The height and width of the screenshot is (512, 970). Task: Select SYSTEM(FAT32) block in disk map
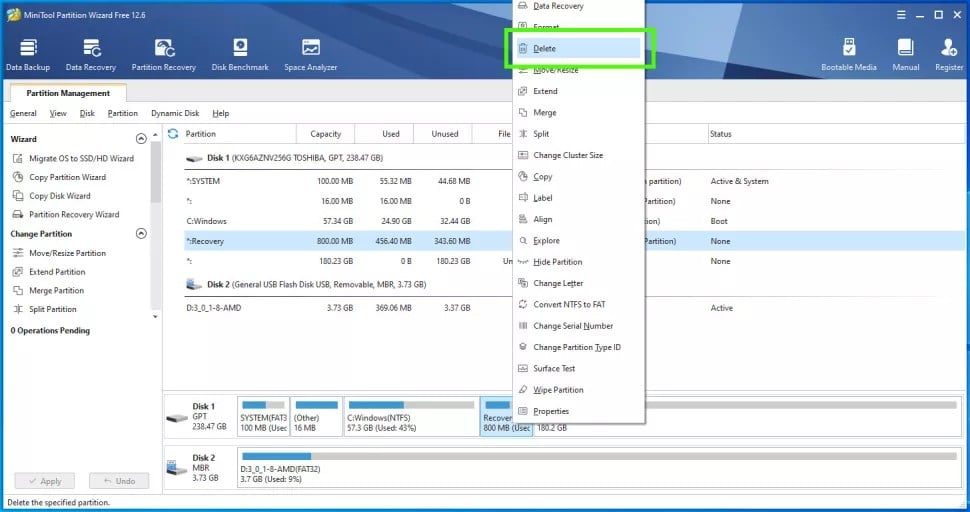pyautogui.click(x=264, y=417)
